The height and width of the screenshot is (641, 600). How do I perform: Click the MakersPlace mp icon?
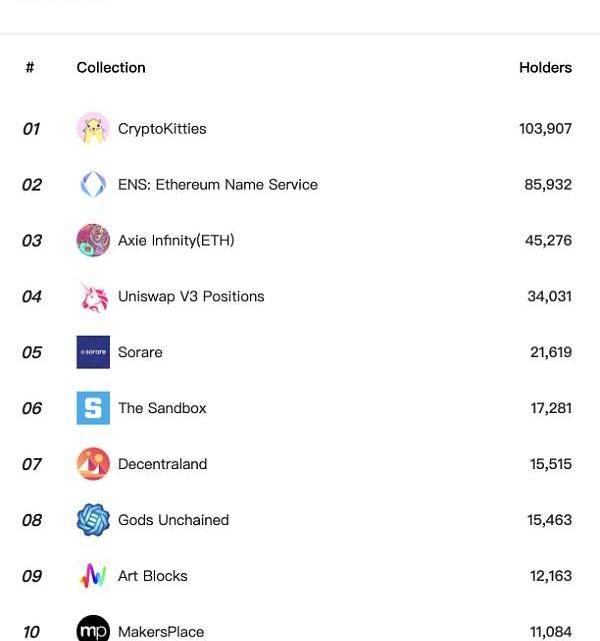tap(93, 630)
